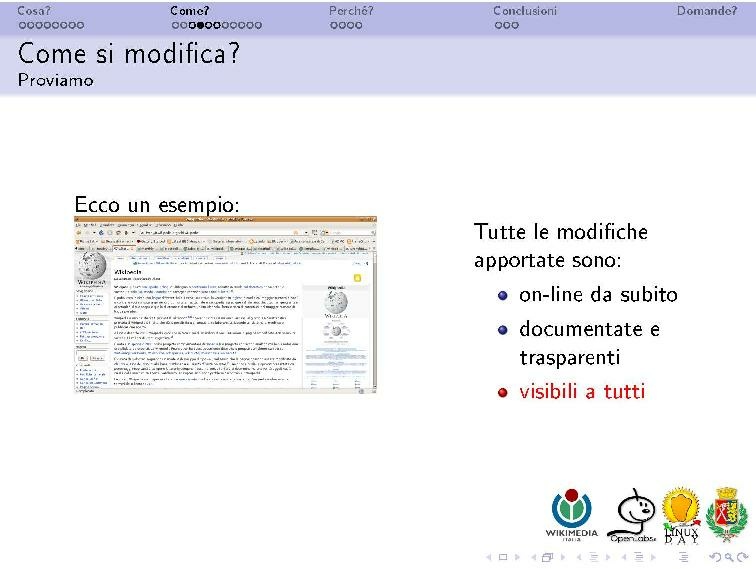Click the section lines icon
This screenshot has width=756, height=569.
click(x=639, y=557)
